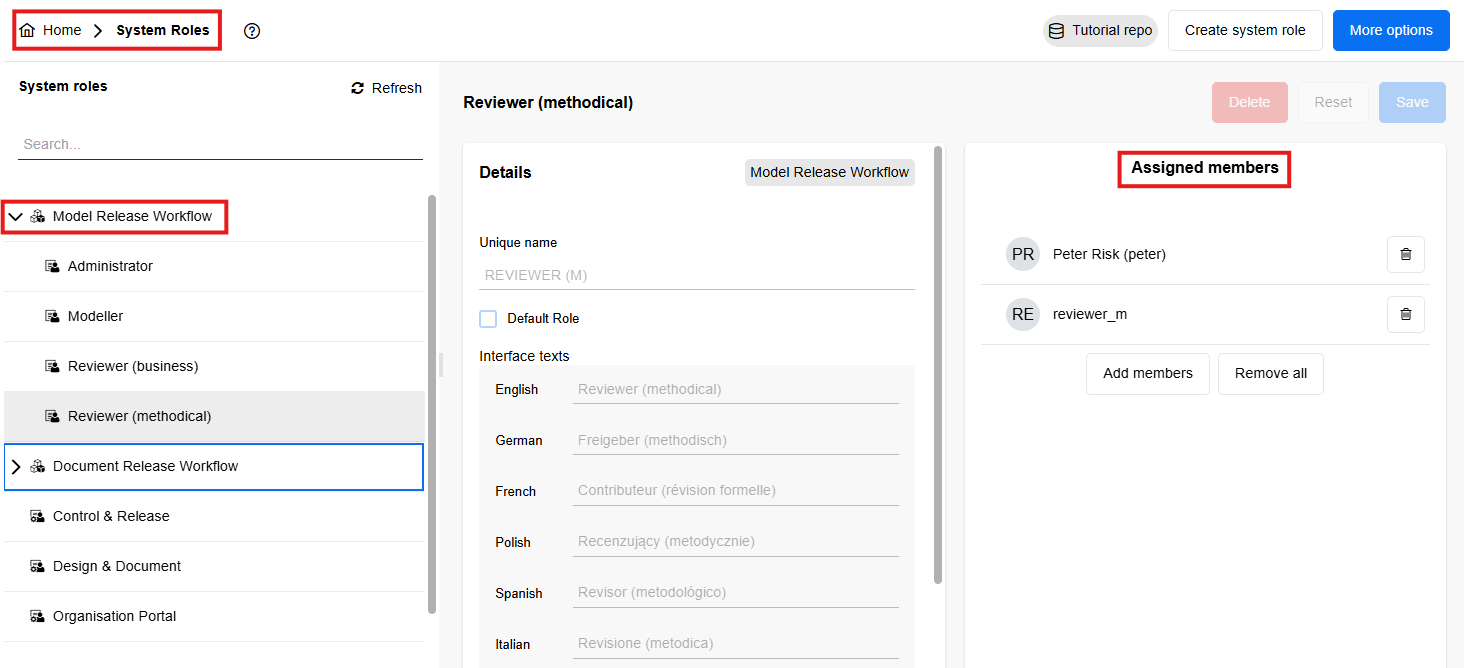Click the repository icon on the Tutorial repo button
The width and height of the screenshot is (1464, 668).
click(x=1056, y=30)
